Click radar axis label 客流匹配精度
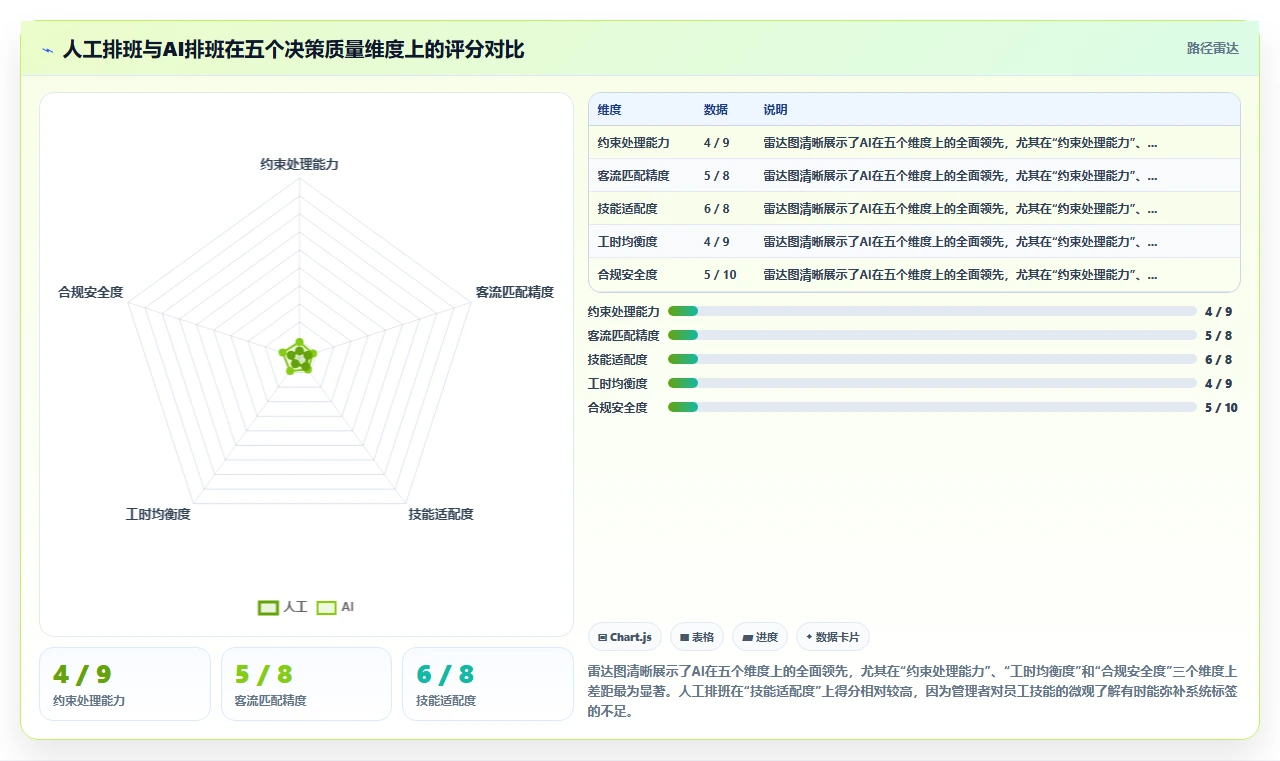Screen dimensions: 1280x761 point(515,292)
